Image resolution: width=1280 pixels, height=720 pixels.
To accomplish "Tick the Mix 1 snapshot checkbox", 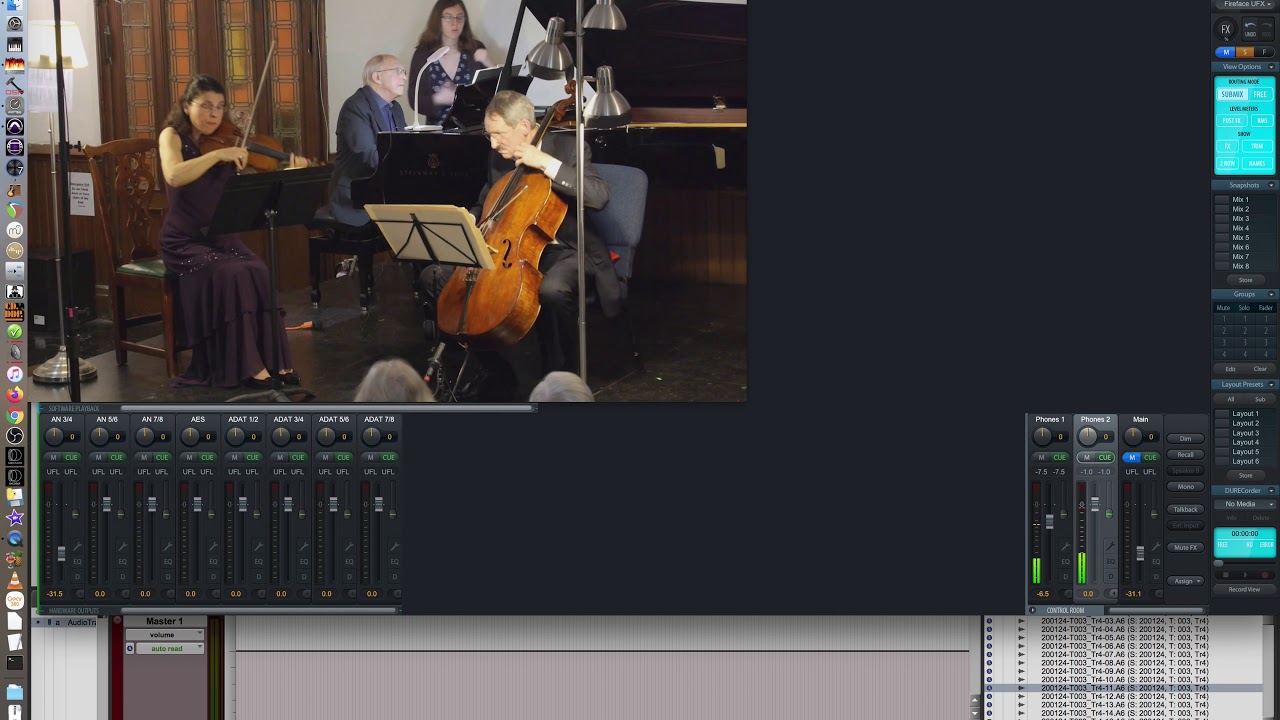I will point(1222,200).
